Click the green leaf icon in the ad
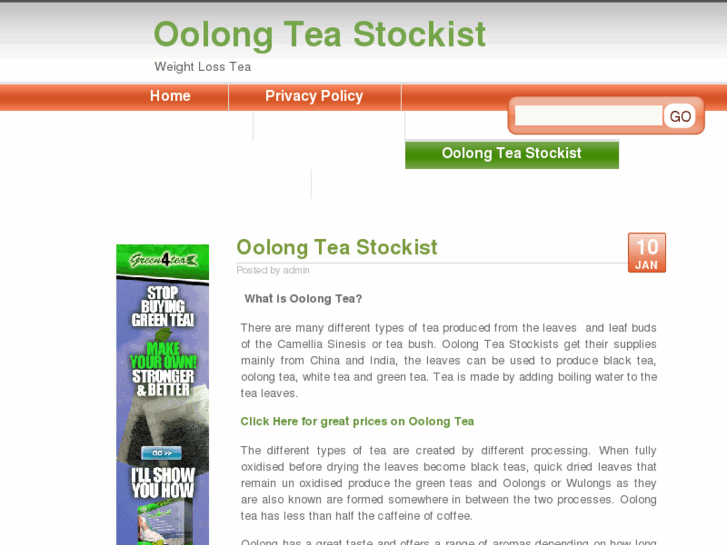Viewport: 727px width, 545px height. [163, 333]
